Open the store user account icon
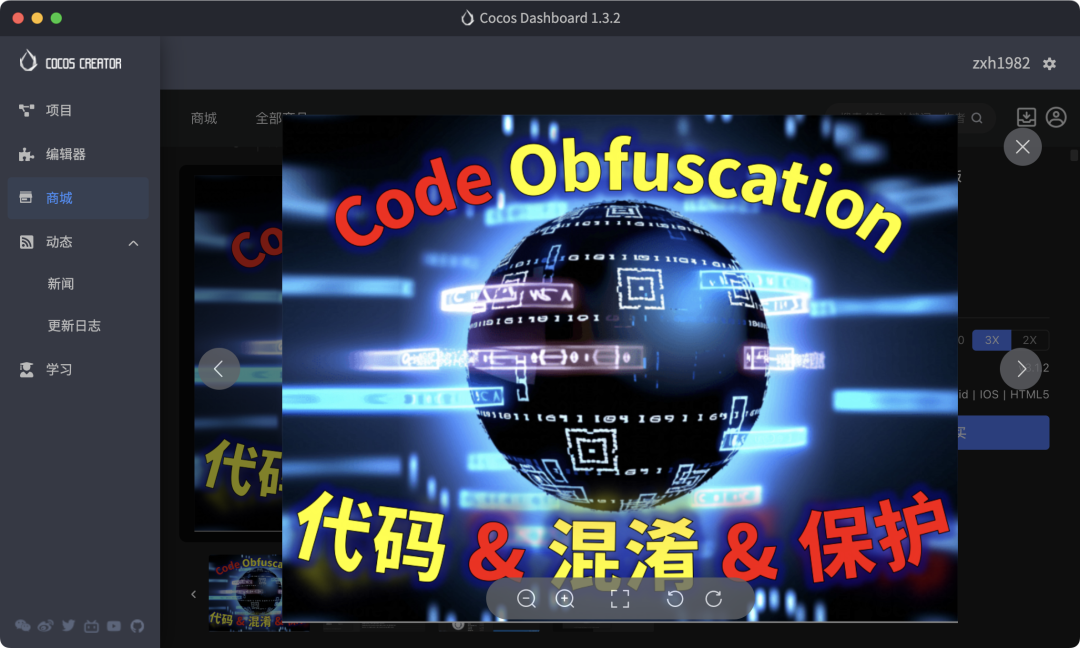1080x648 pixels. coord(1056,117)
